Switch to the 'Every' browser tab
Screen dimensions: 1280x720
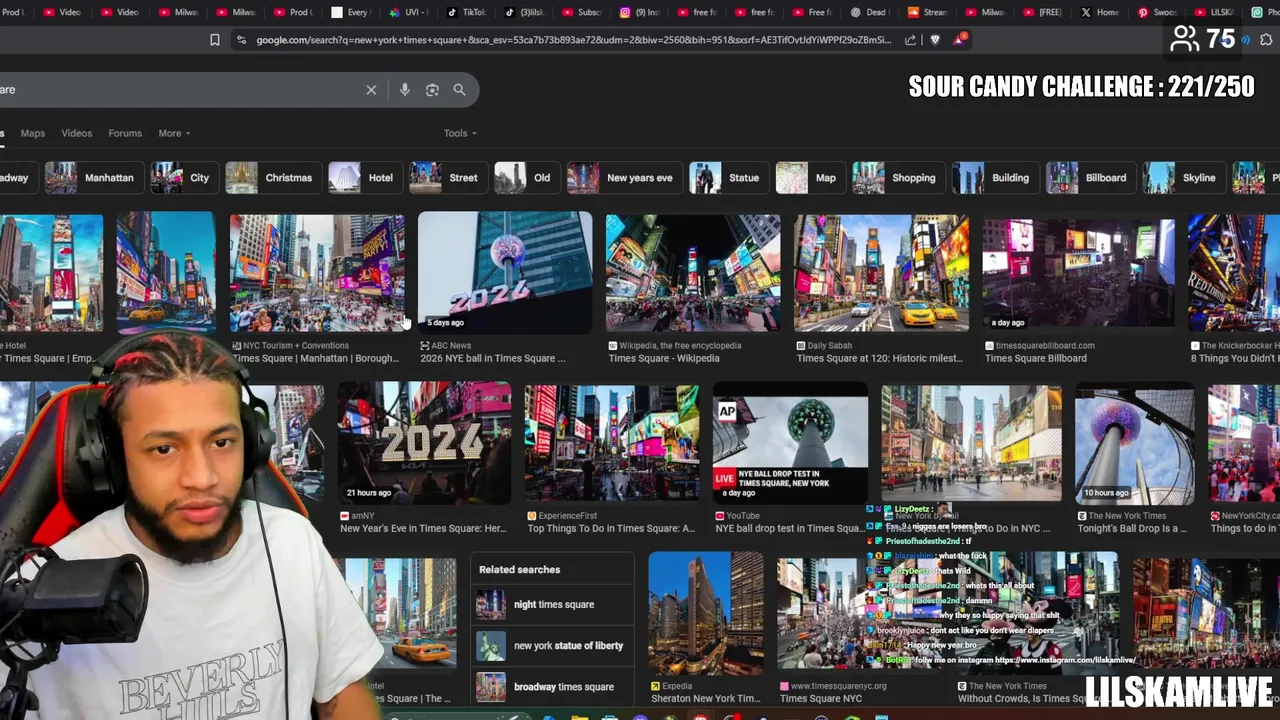[350, 12]
